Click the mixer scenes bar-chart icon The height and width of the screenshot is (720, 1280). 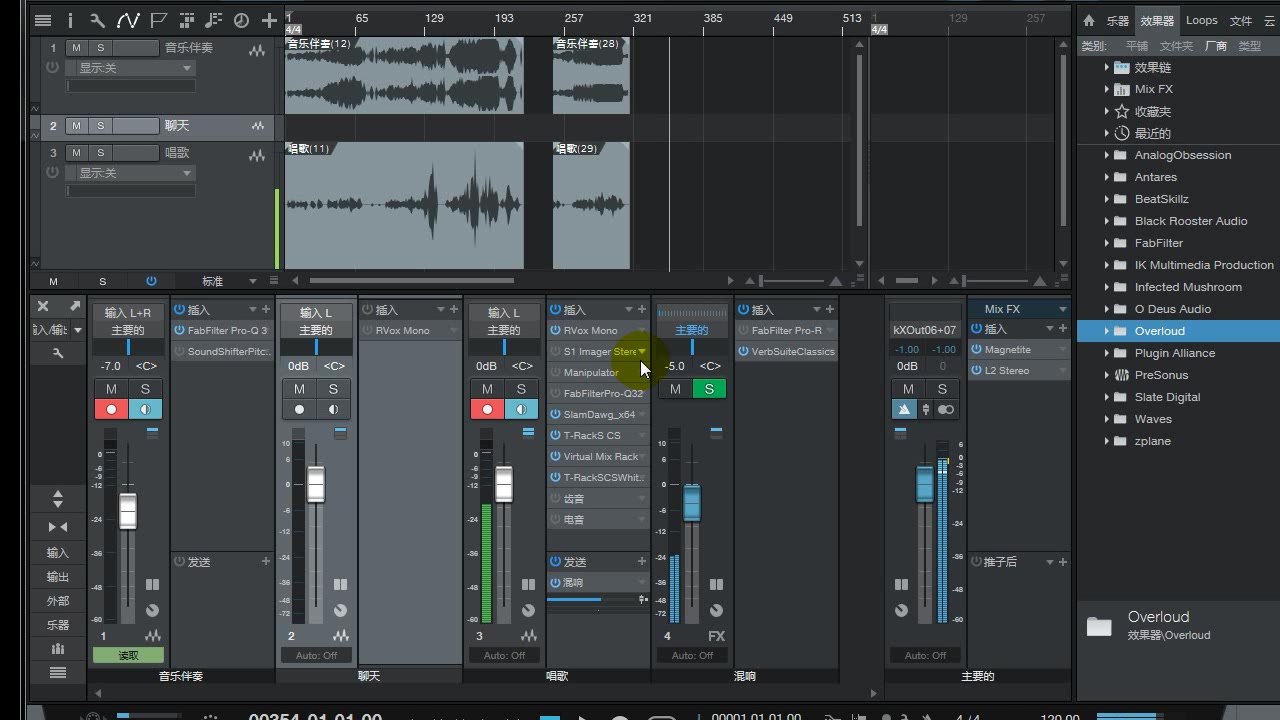point(58,649)
